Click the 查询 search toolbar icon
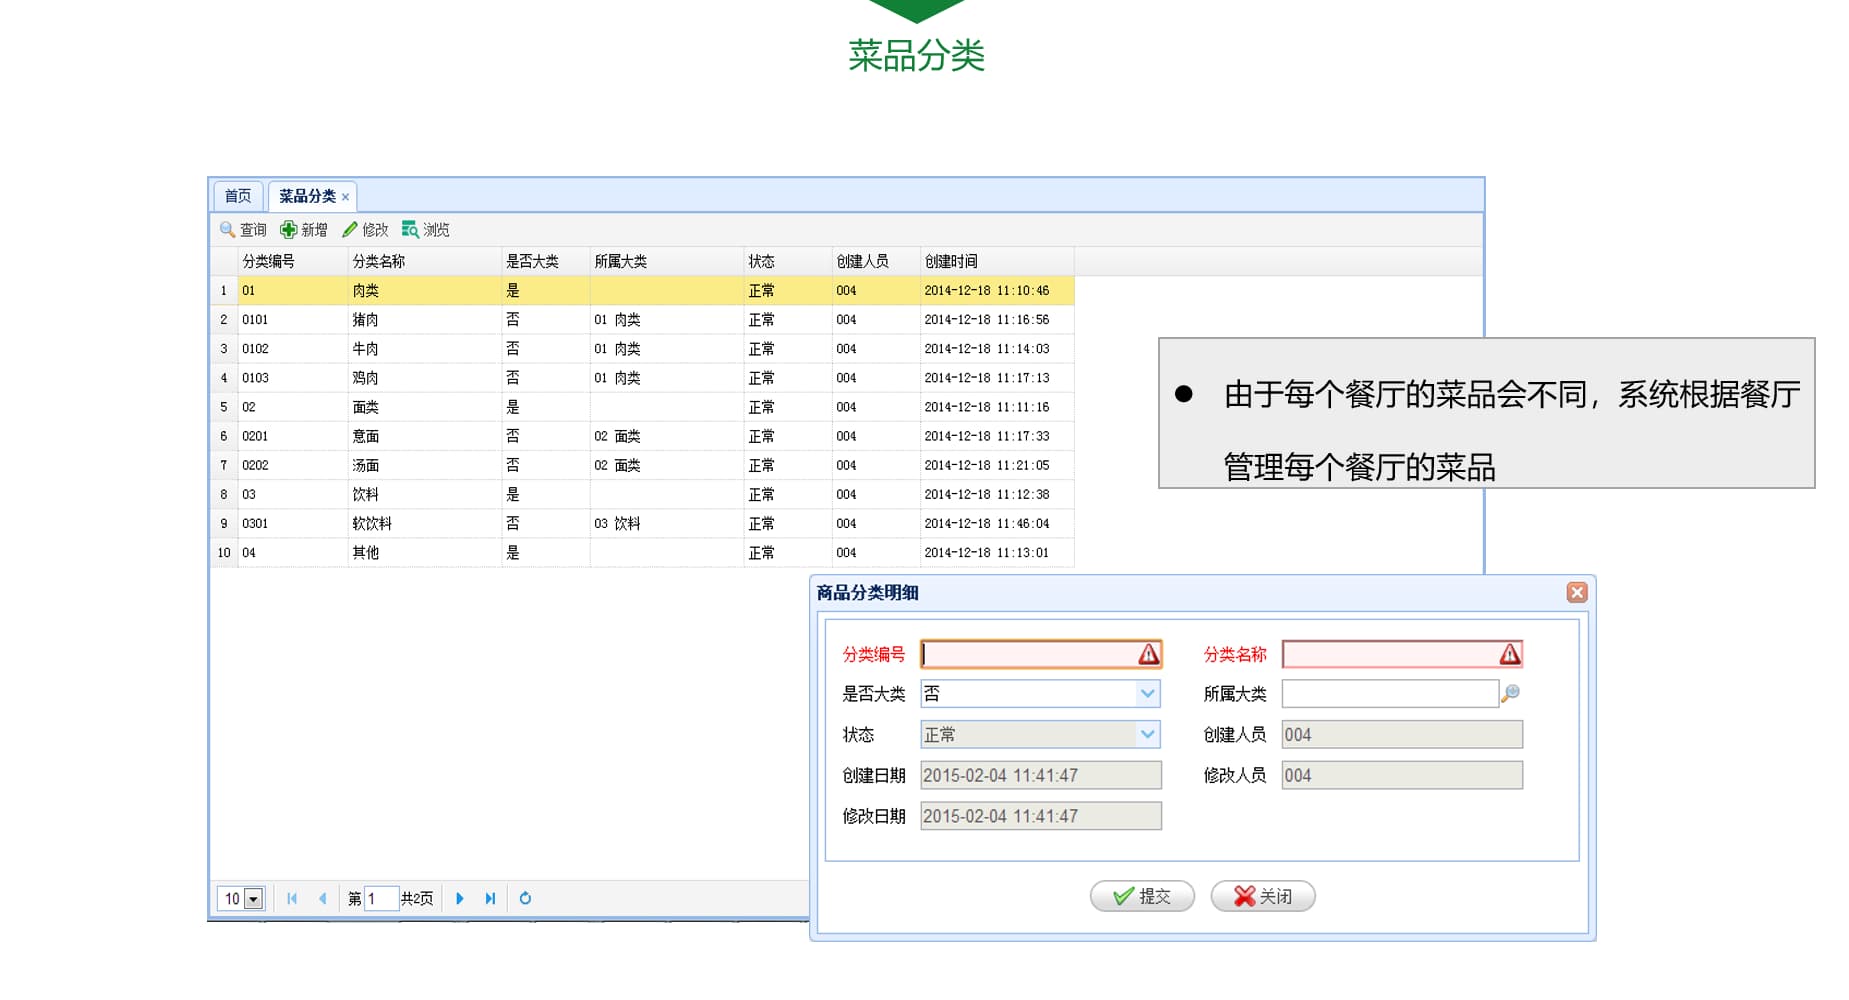 [228, 230]
